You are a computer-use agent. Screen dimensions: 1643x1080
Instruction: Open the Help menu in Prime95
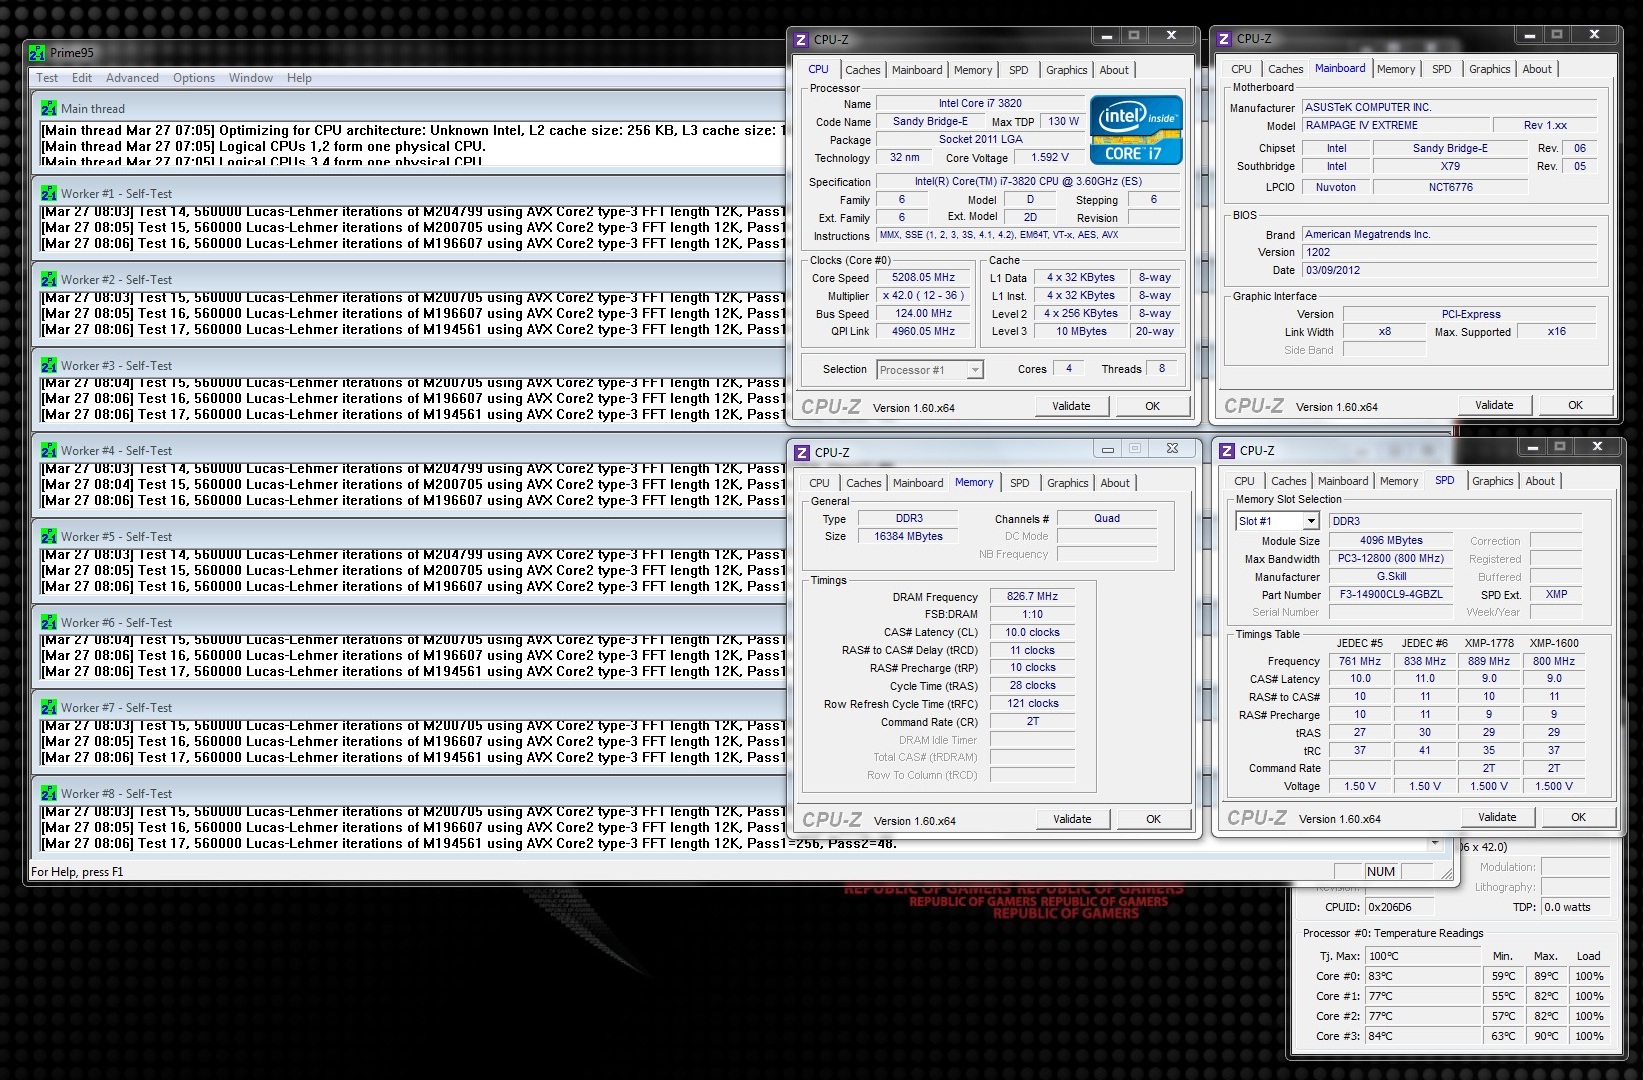(x=299, y=78)
